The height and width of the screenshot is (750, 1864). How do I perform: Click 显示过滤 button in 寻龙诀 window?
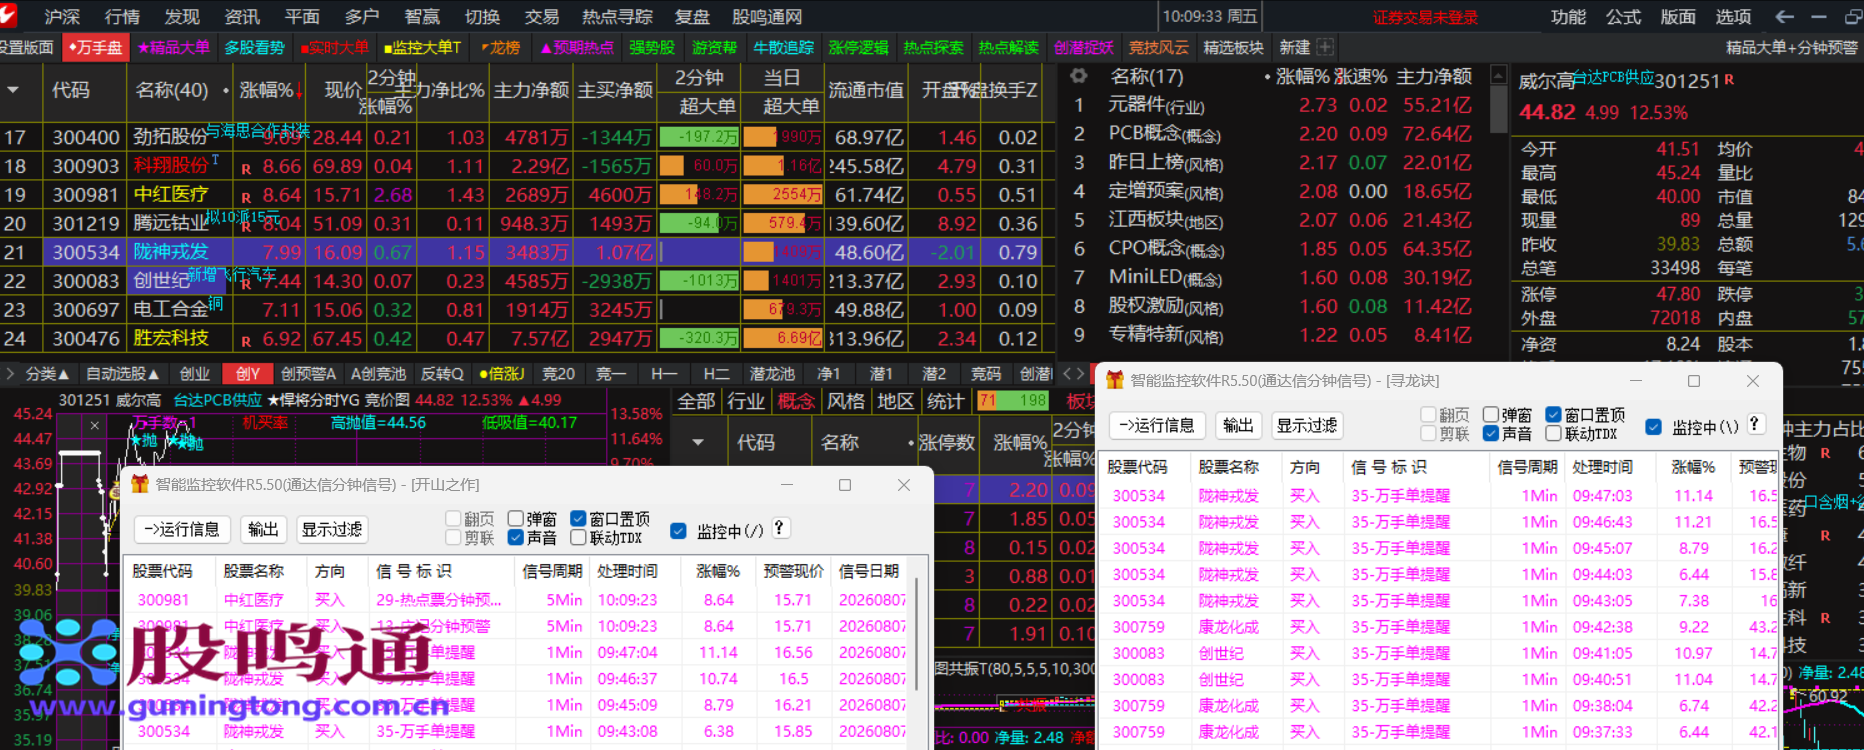pos(1307,425)
